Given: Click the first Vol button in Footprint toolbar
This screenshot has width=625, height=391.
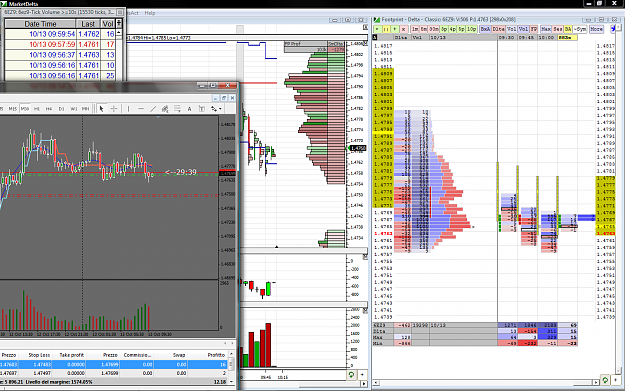Looking at the screenshot, I should point(511,29).
